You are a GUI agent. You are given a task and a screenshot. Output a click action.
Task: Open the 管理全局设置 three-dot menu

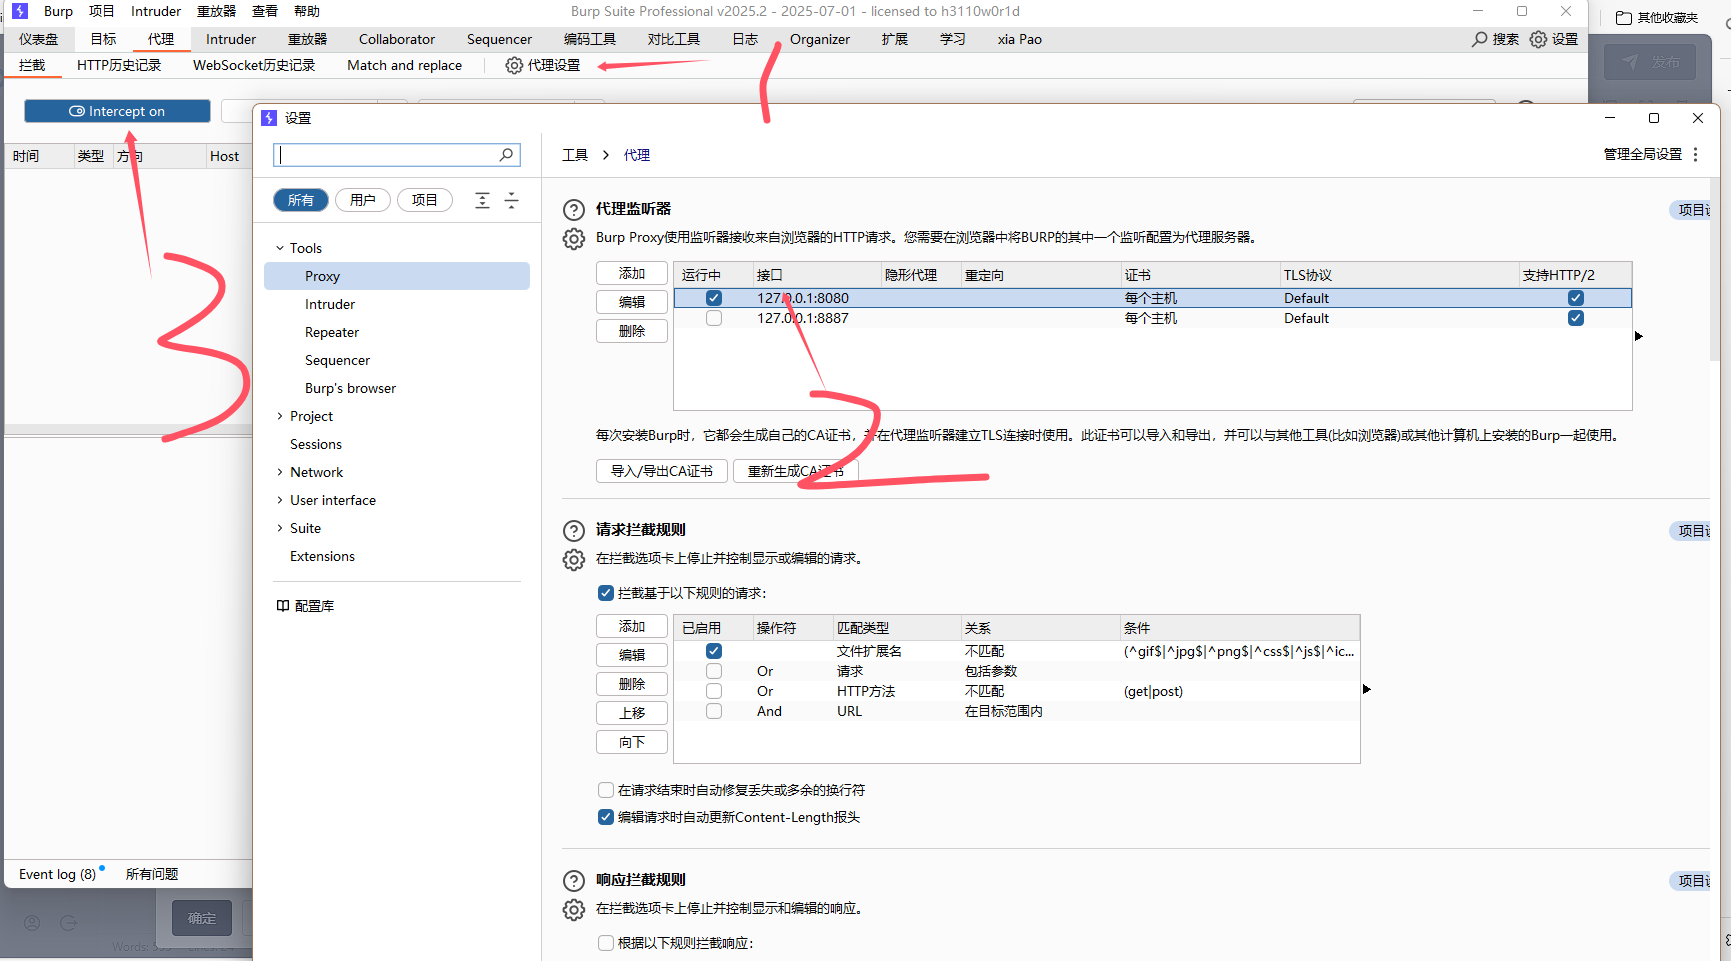(1695, 155)
